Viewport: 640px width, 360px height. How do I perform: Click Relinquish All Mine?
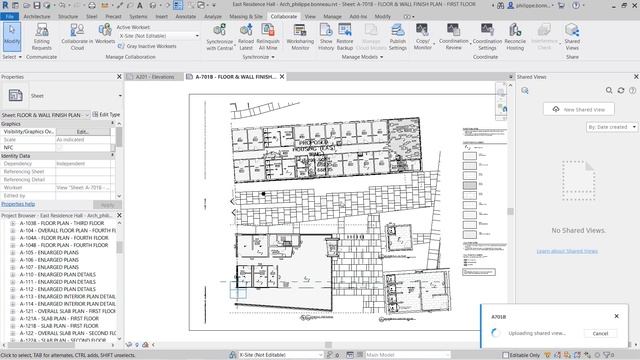click(268, 37)
